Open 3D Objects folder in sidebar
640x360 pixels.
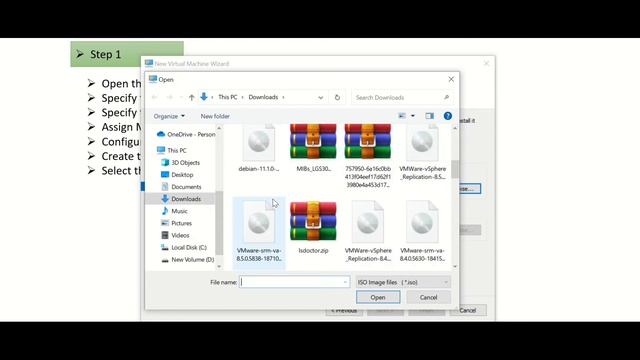[x=180, y=162]
